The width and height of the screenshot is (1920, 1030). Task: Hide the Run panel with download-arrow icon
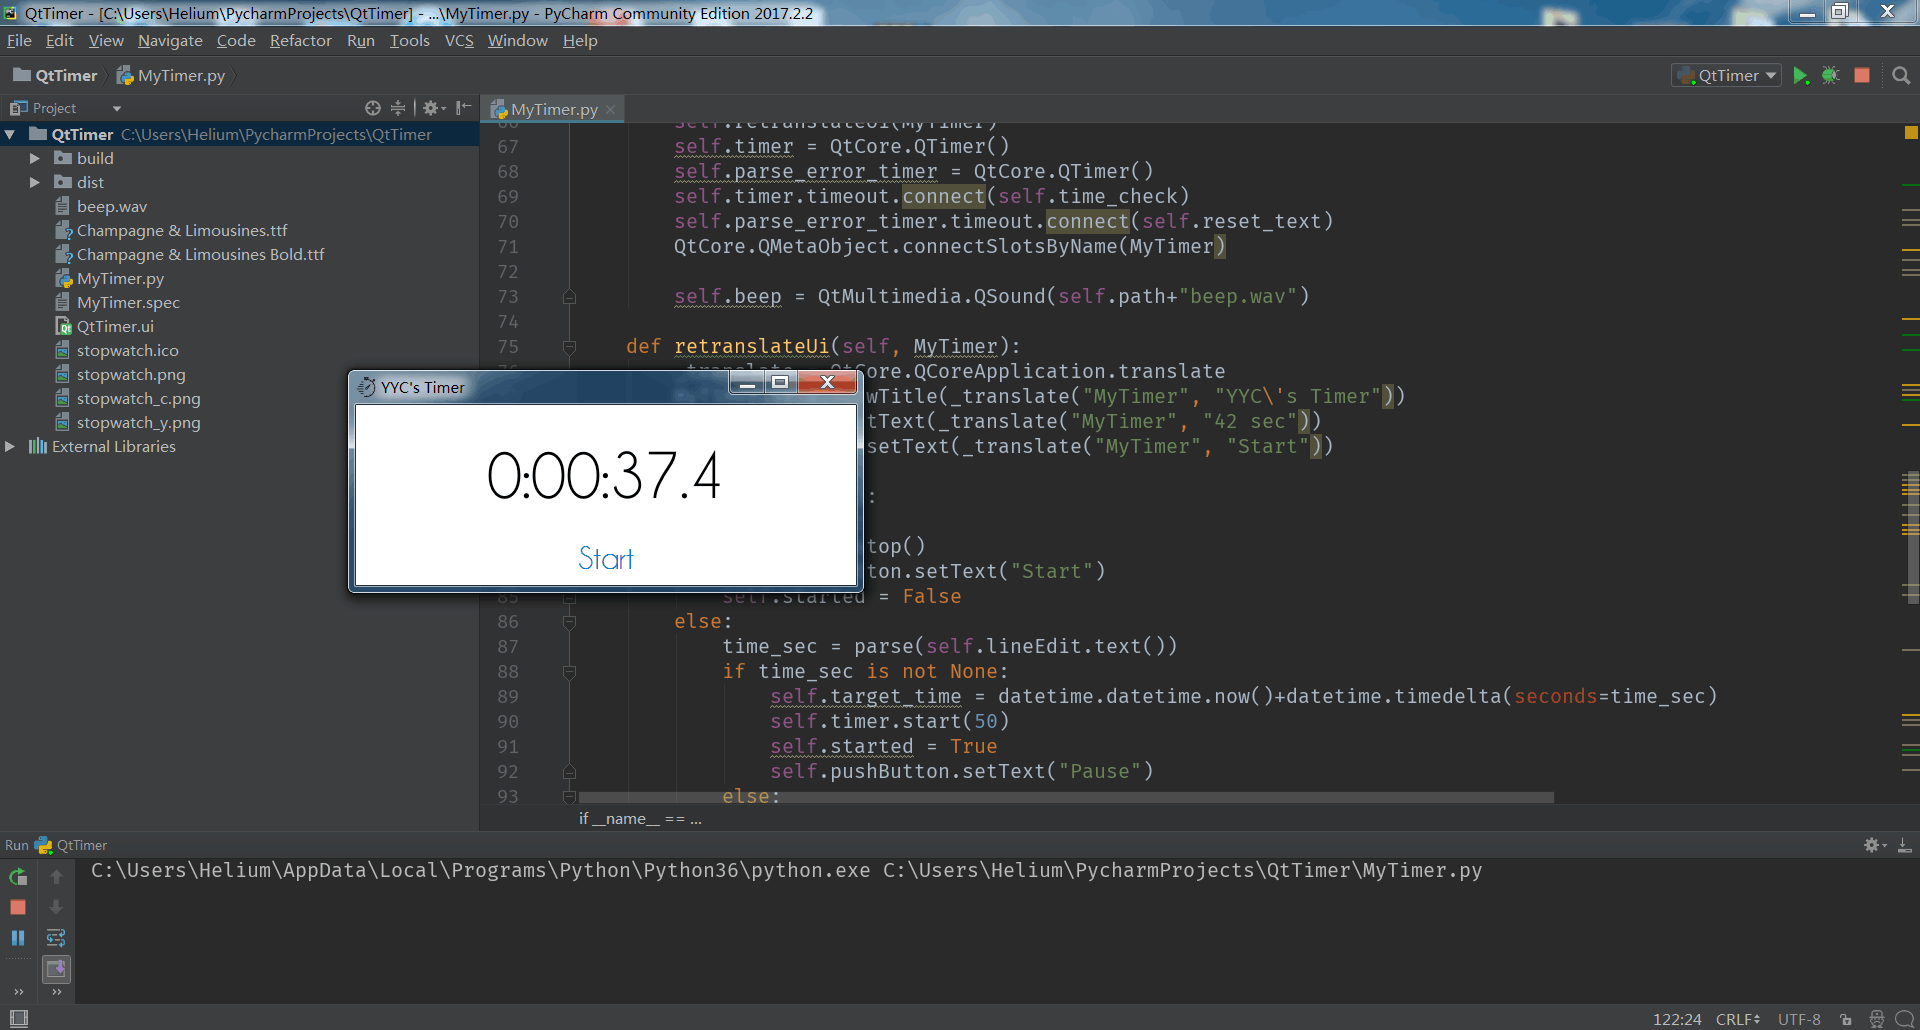(x=1905, y=846)
